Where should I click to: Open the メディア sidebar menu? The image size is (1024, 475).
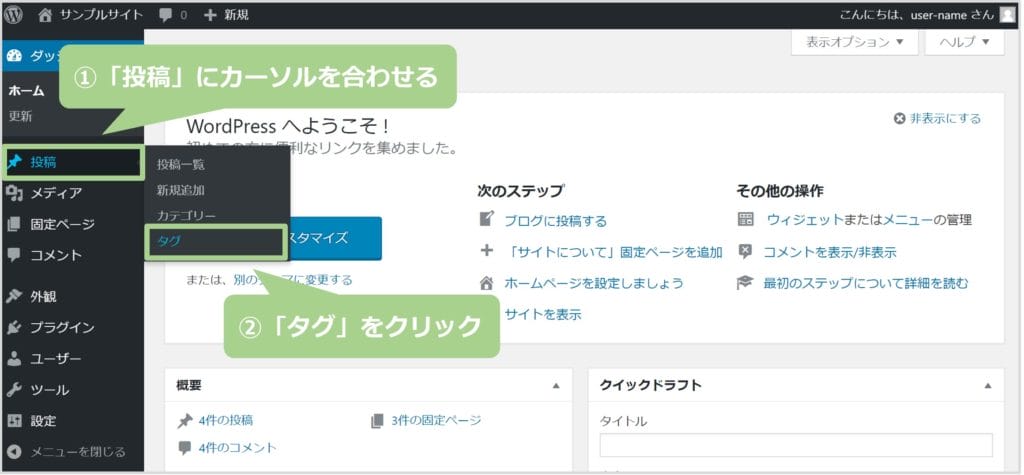click(x=72, y=193)
